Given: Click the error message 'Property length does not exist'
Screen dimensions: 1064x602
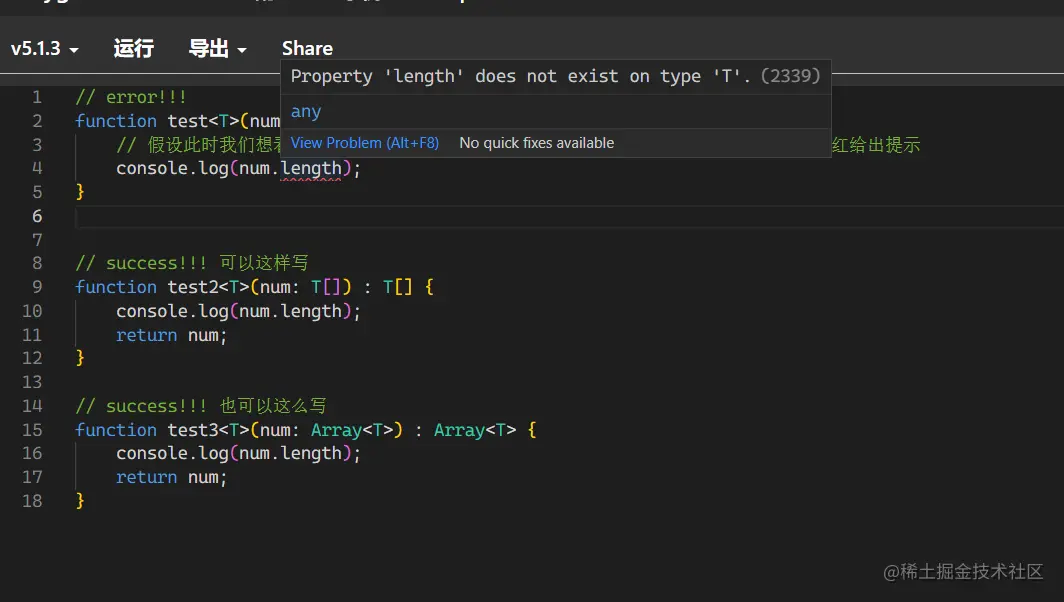Looking at the screenshot, I should 555,76.
